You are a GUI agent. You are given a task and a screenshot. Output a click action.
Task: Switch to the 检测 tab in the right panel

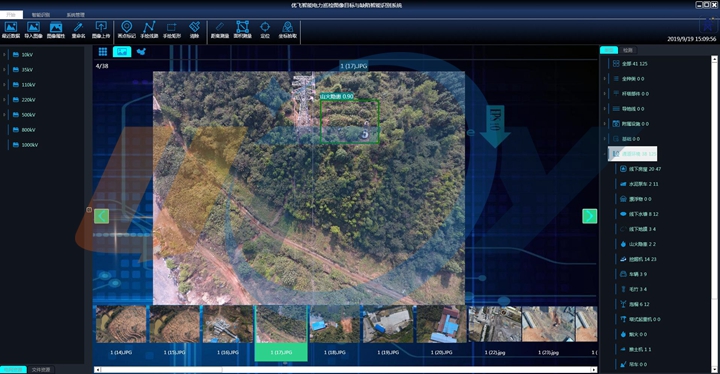[x=628, y=50]
